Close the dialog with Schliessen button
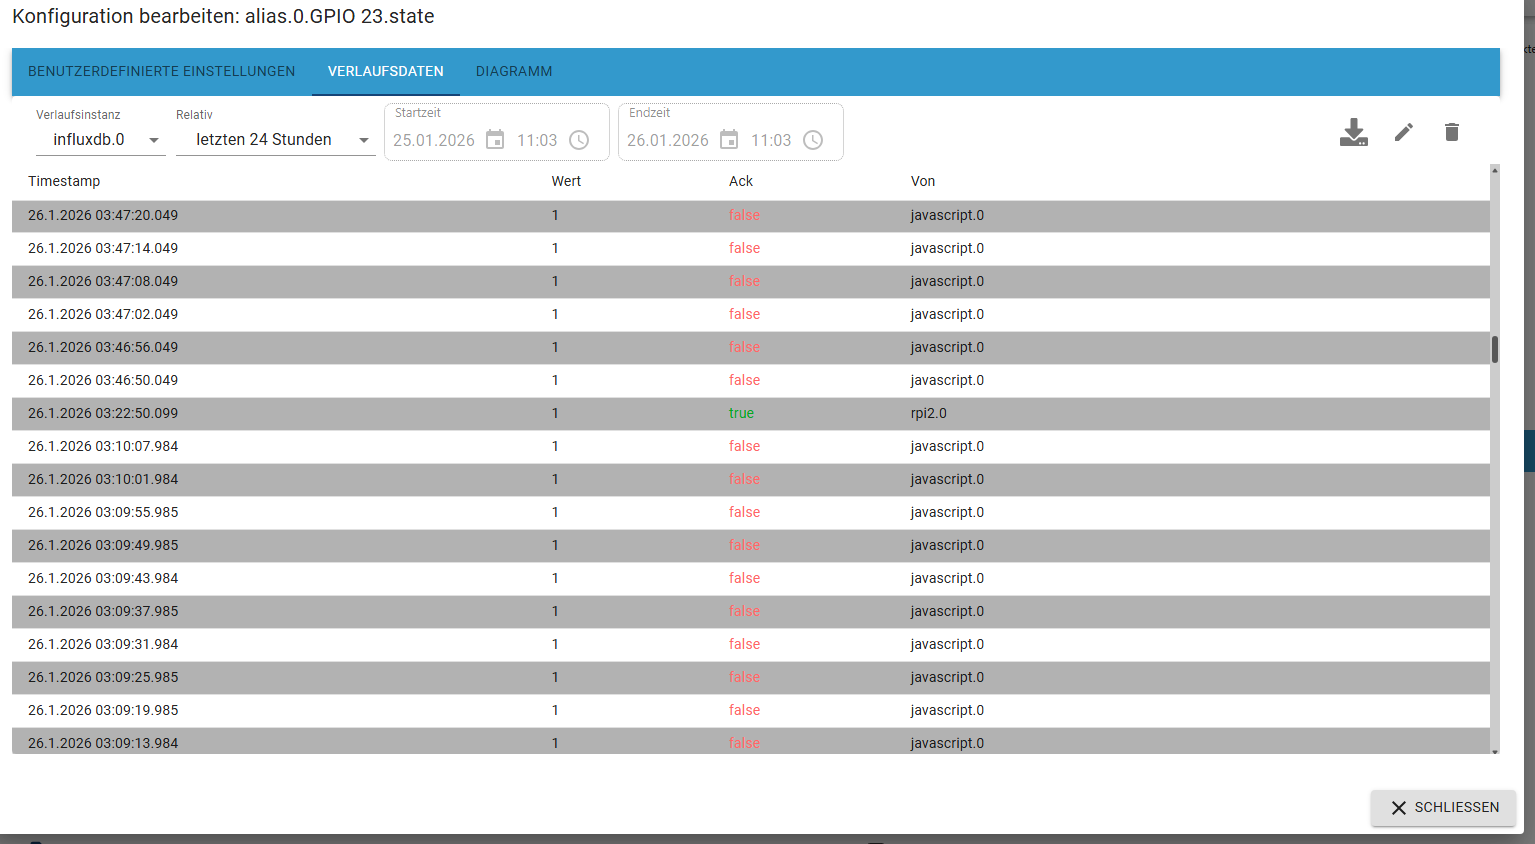 (1444, 807)
